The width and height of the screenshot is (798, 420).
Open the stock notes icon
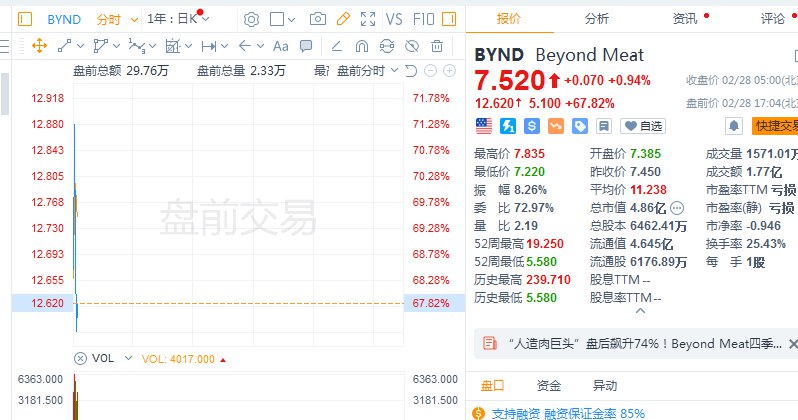(x=604, y=126)
